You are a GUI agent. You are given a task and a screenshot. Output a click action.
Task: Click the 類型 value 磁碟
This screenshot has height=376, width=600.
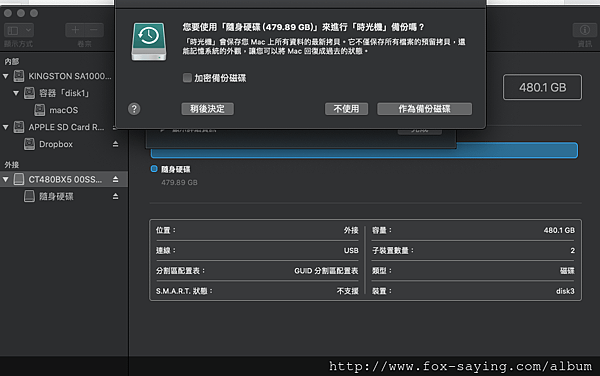click(567, 271)
